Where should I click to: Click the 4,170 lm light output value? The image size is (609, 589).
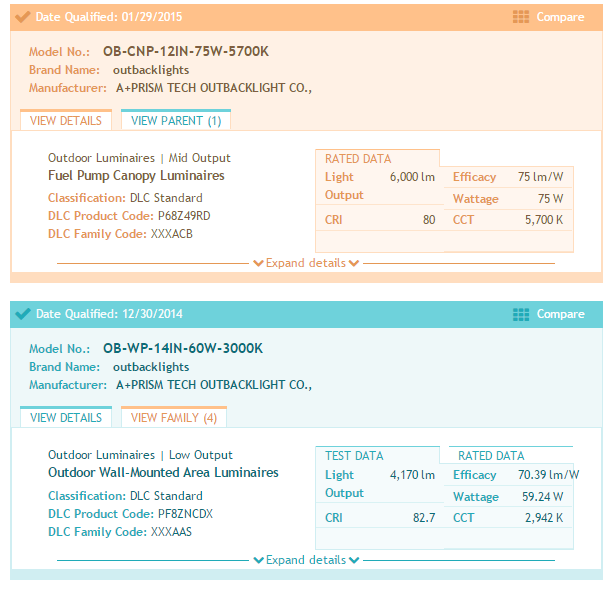pyautogui.click(x=412, y=474)
